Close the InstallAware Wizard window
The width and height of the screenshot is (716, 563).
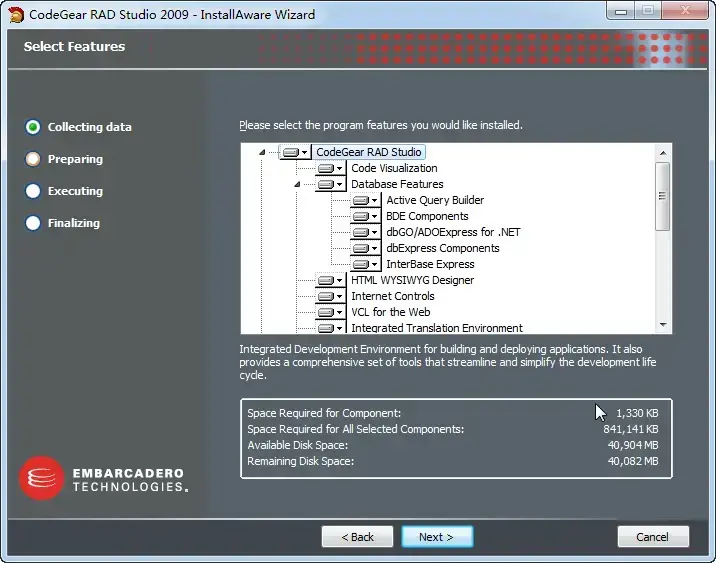click(685, 11)
